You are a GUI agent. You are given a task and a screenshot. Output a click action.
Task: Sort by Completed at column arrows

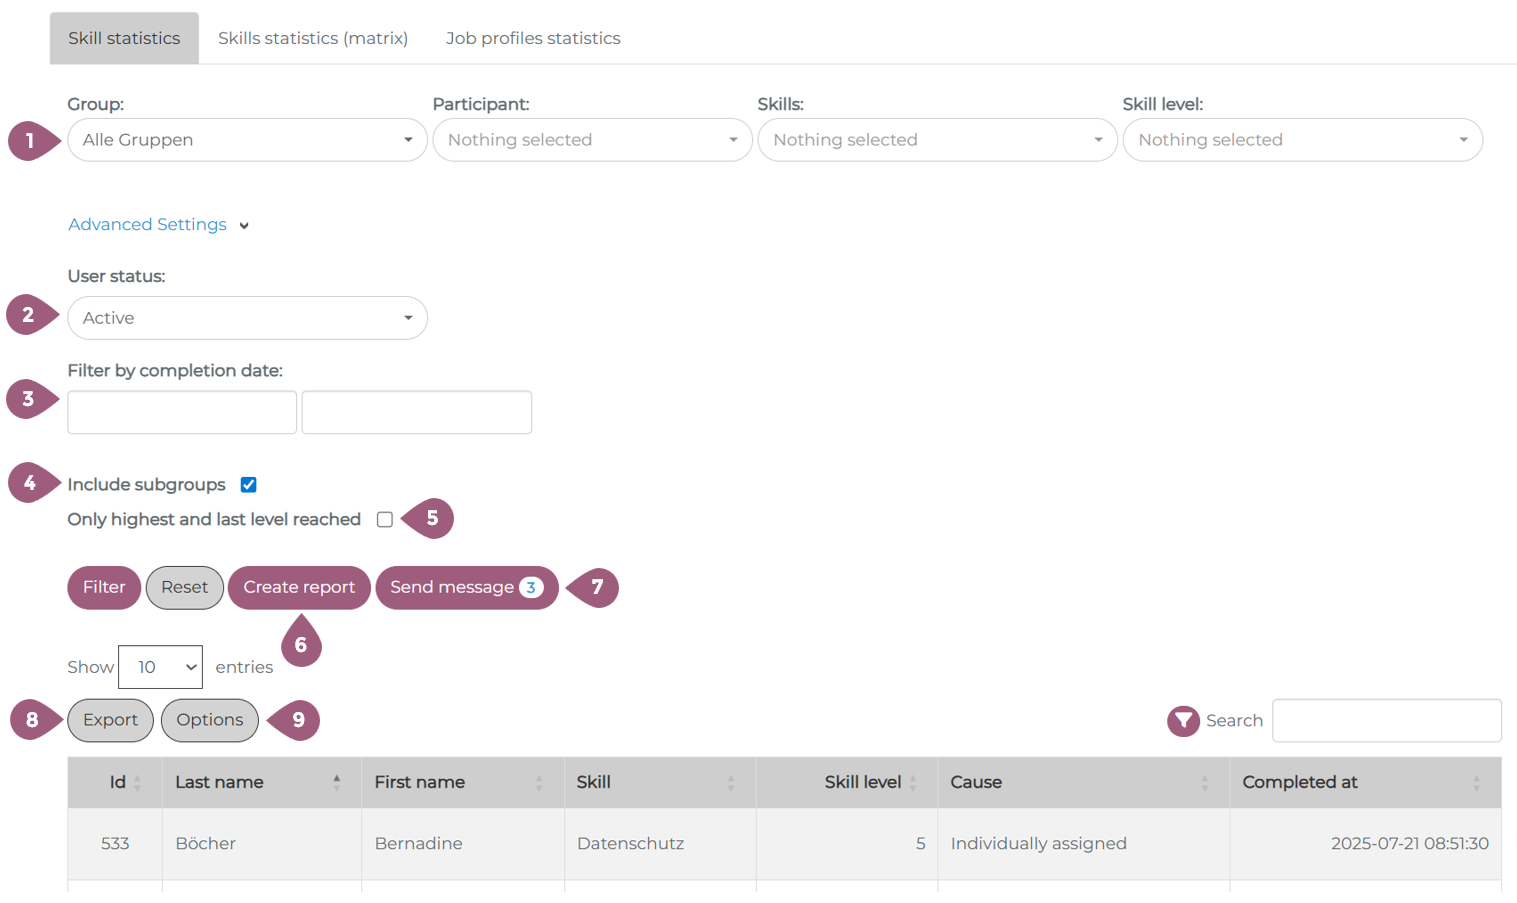point(1476,783)
